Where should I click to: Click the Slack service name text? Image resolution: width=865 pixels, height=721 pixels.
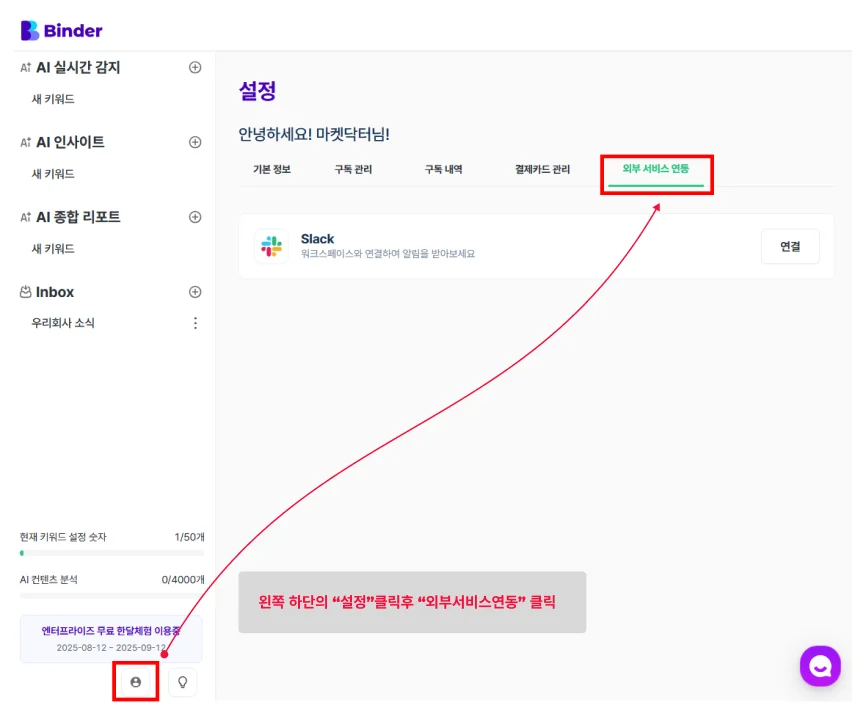pos(317,239)
